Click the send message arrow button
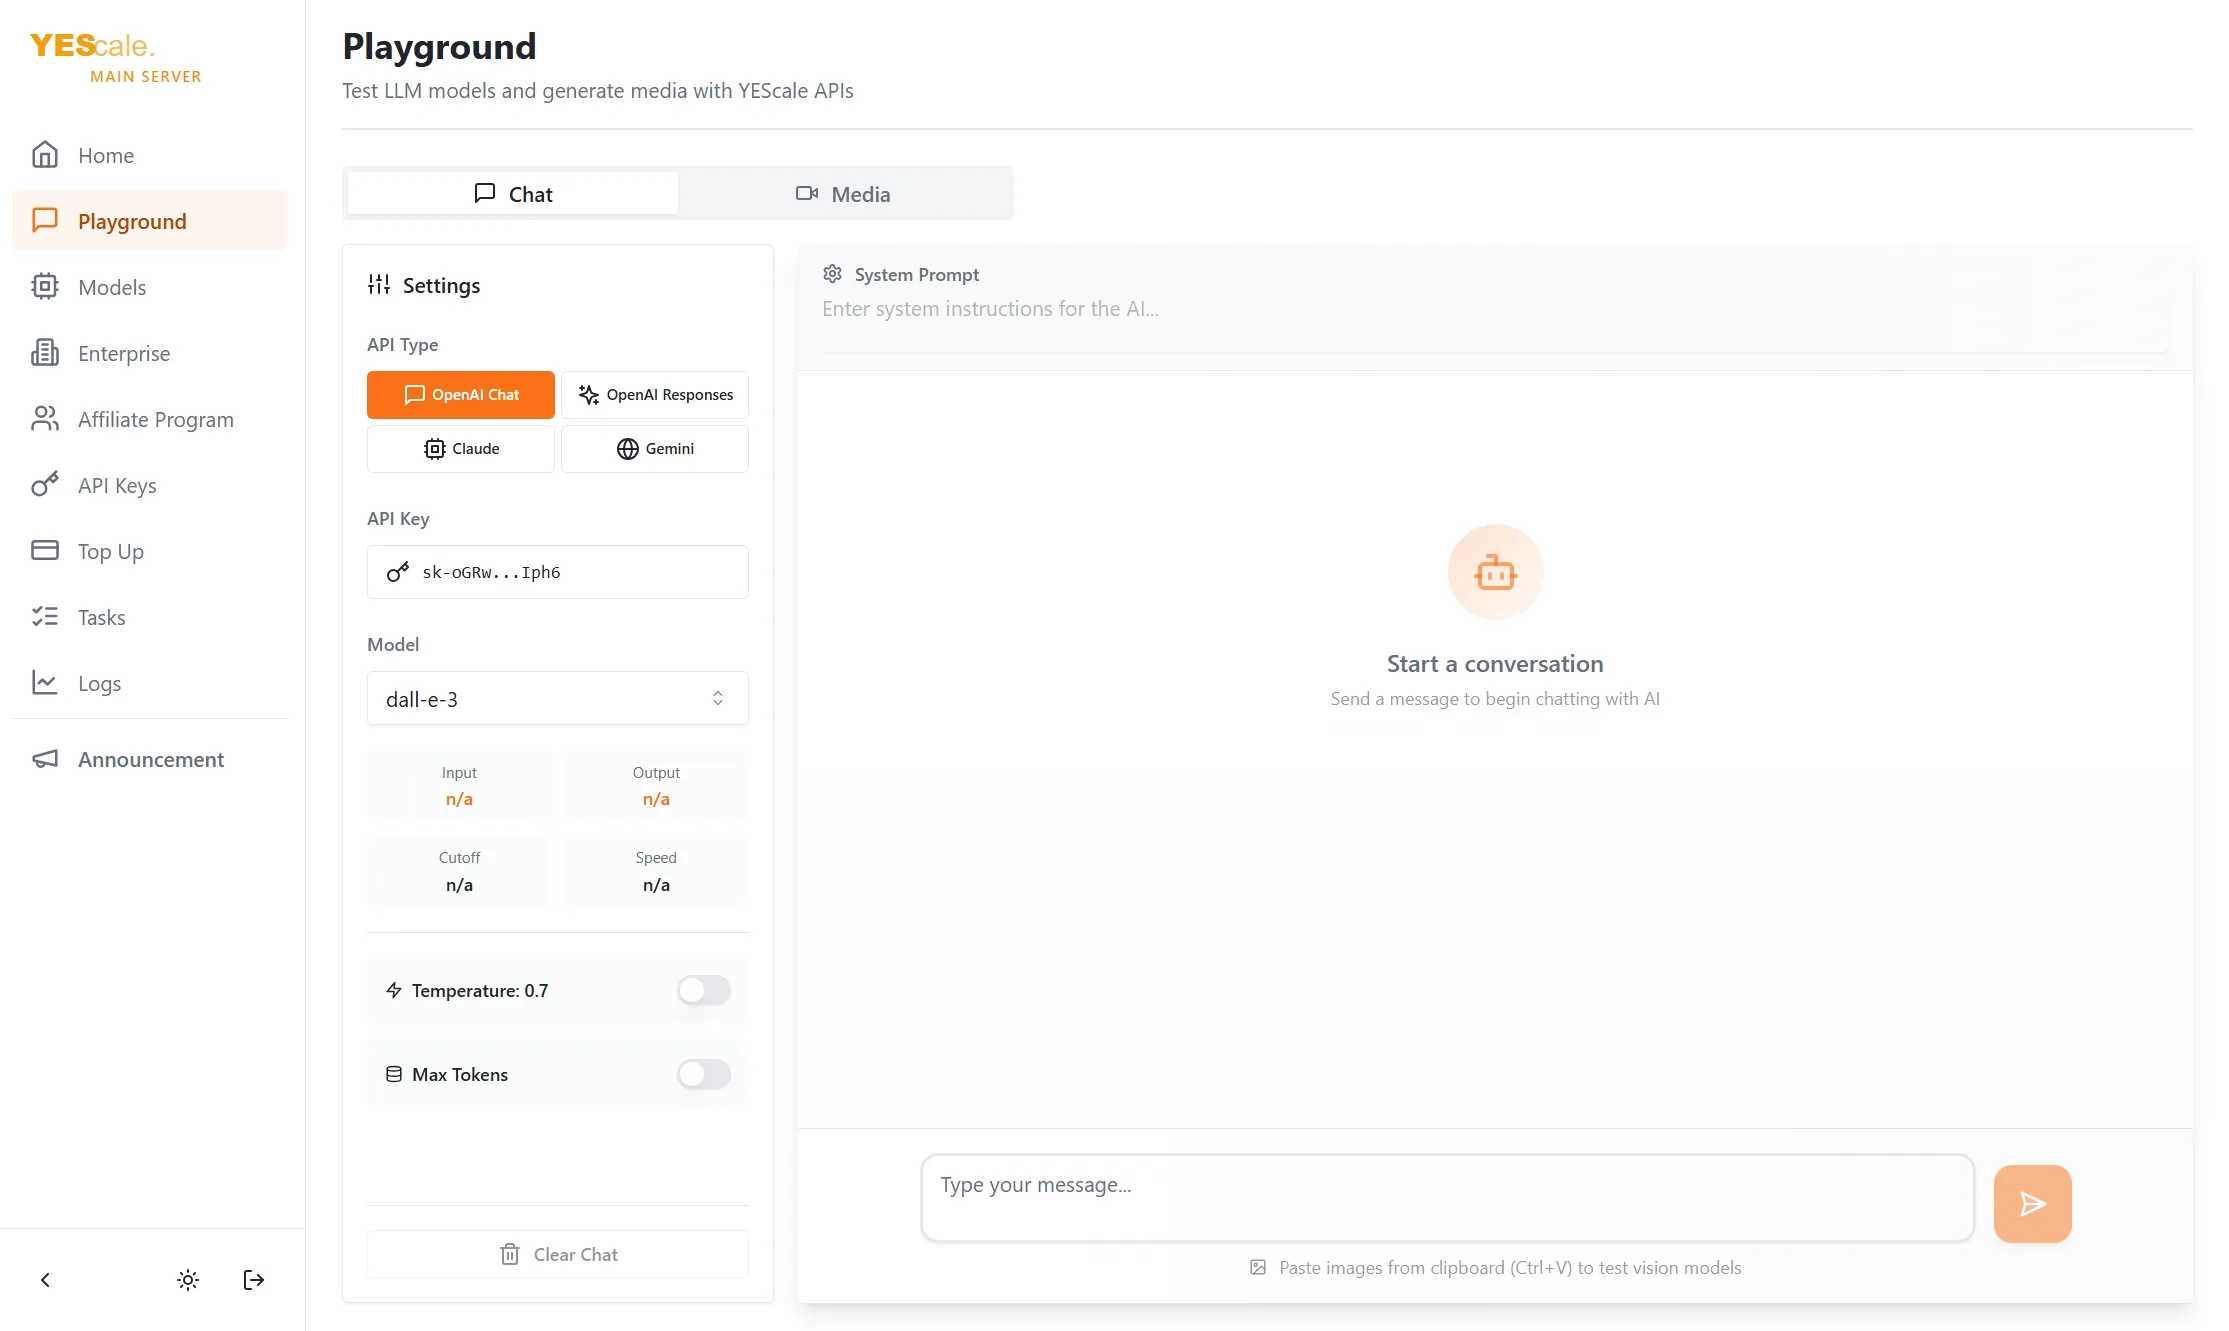This screenshot has height=1331, width=2229. 2031,1203
